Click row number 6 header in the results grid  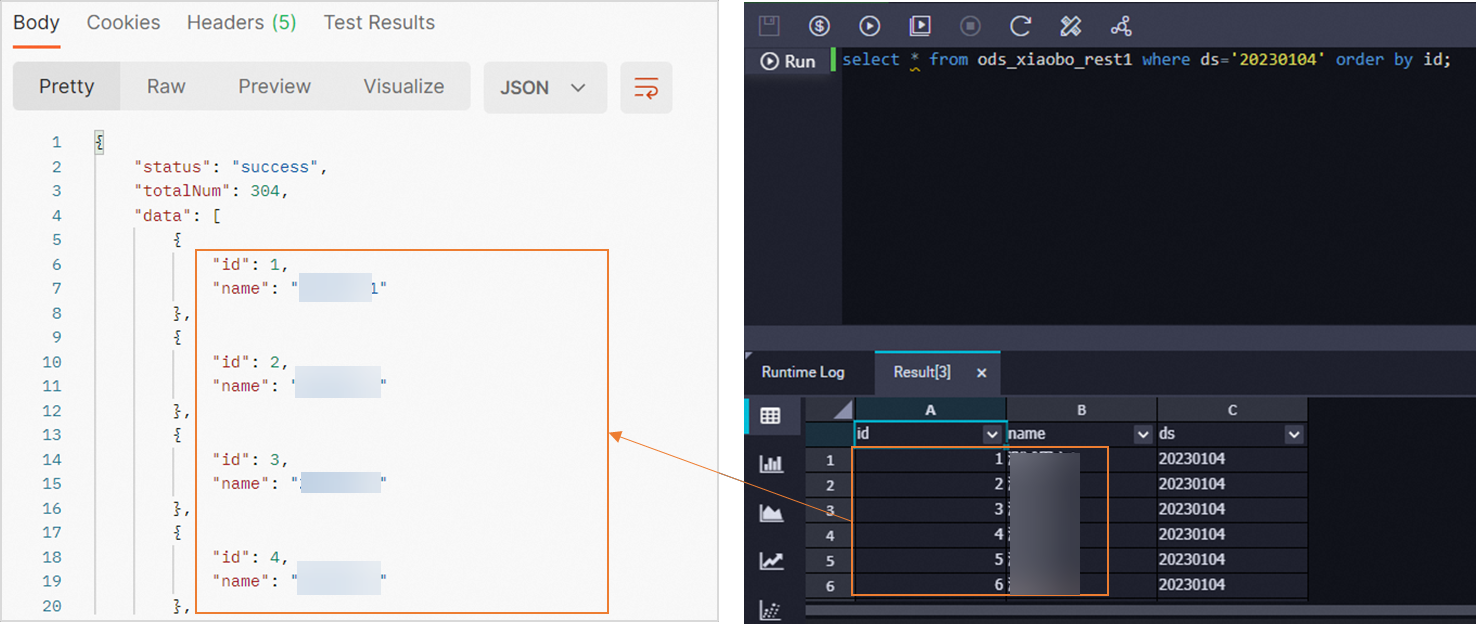click(830, 585)
